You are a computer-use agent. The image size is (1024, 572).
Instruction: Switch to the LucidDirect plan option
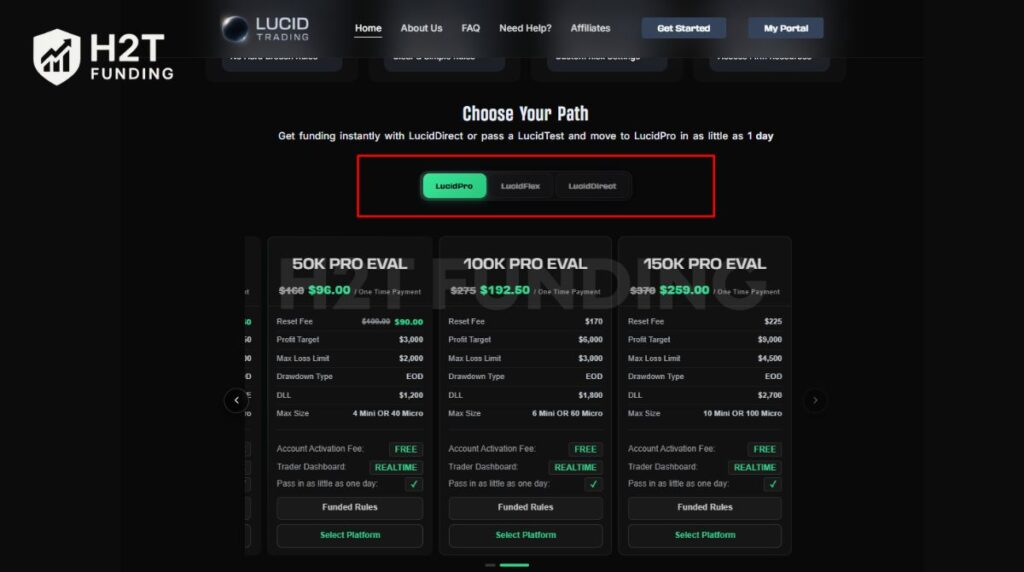(x=592, y=186)
